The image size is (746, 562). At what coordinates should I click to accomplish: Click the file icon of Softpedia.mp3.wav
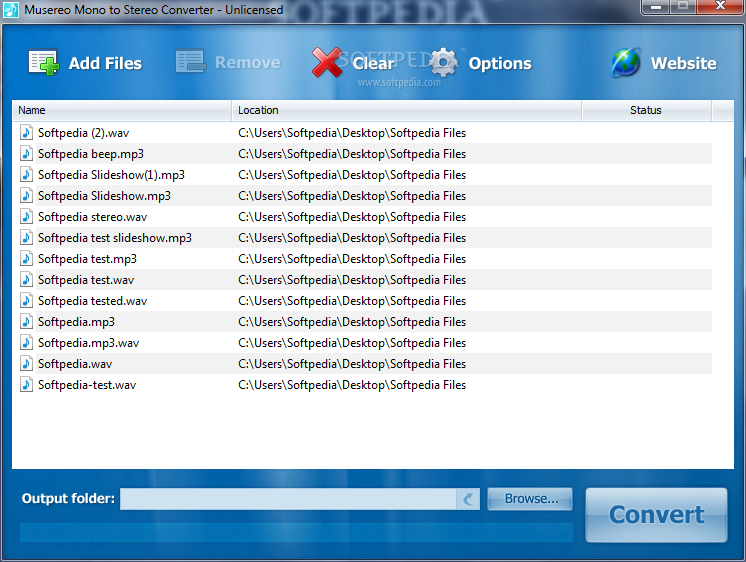26,342
